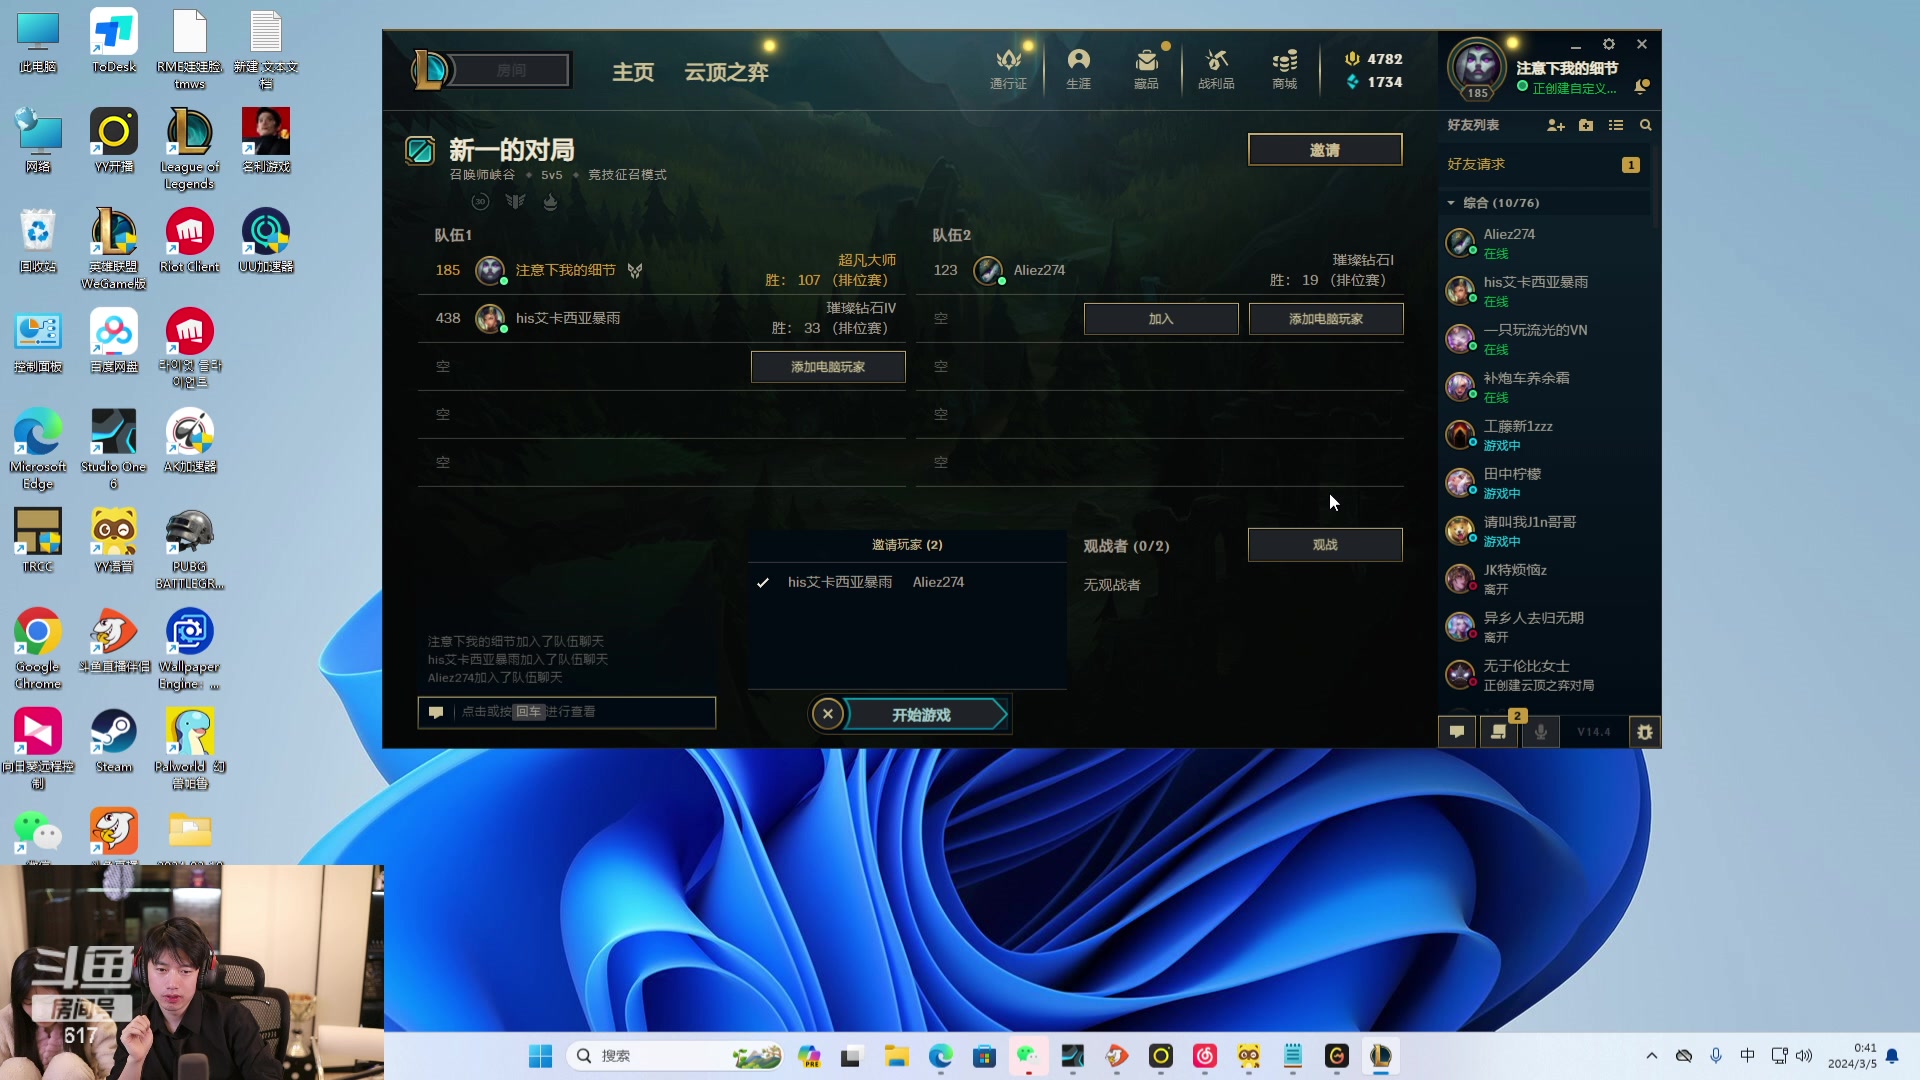Open the bug report icon
The width and height of the screenshot is (1920, 1080).
tap(1645, 732)
